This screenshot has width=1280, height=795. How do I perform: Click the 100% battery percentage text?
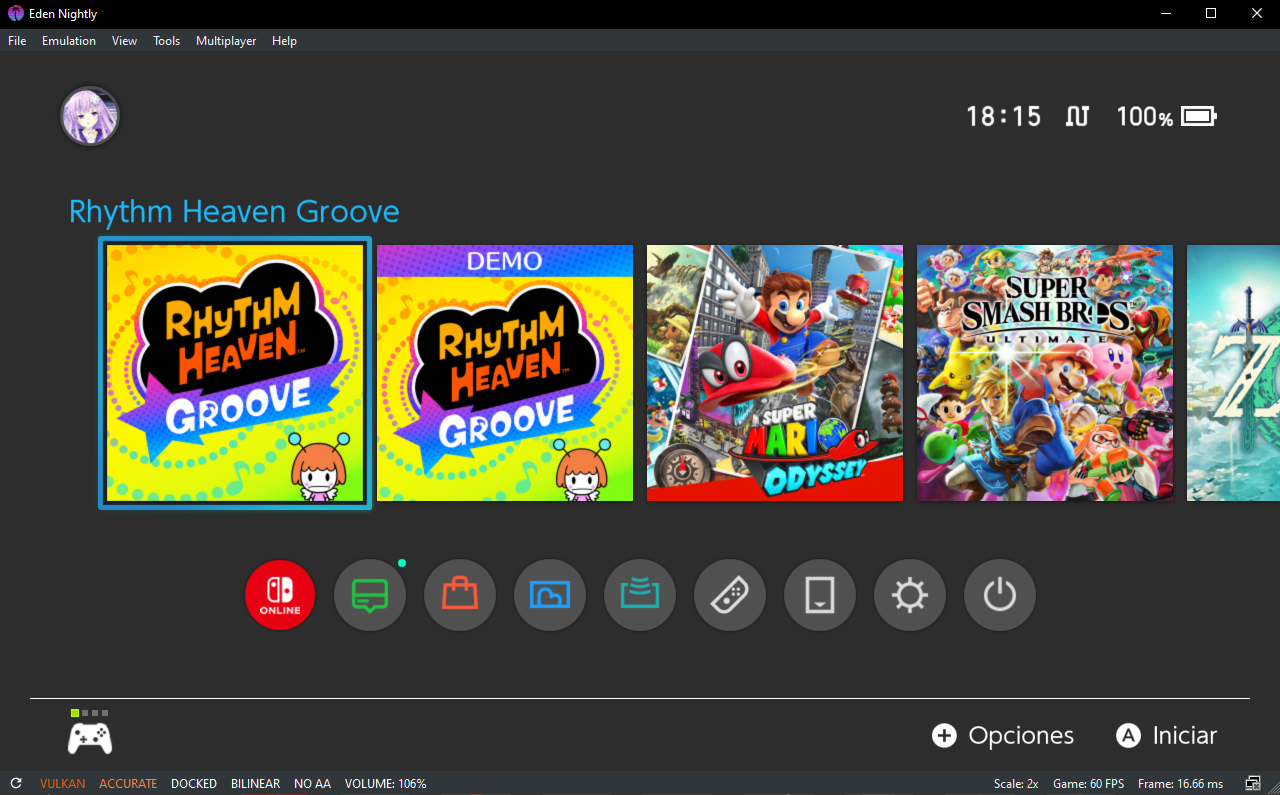pos(1145,116)
